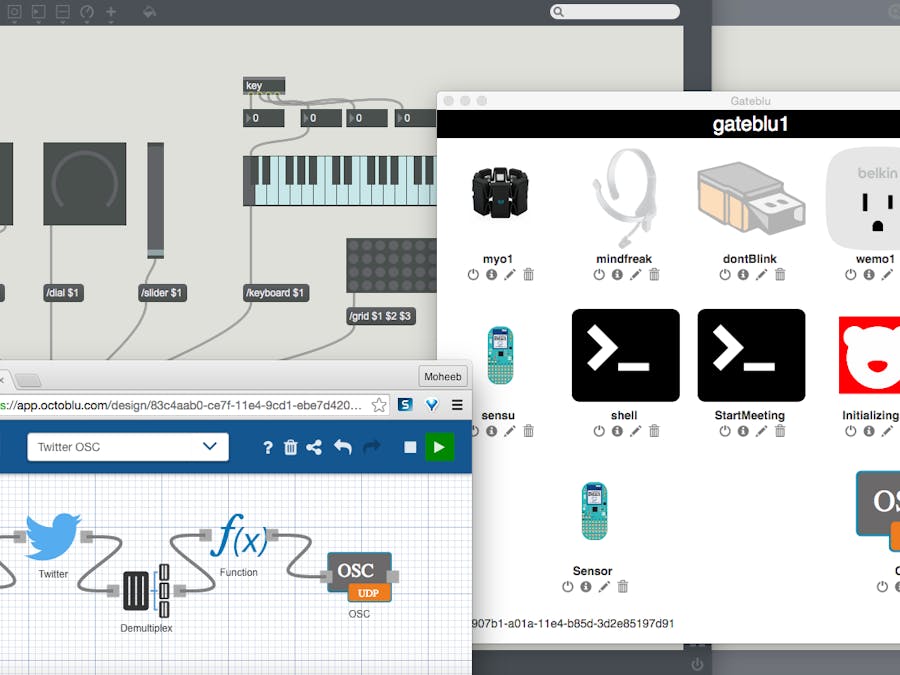
Task: Show info for mindfreak device
Action: [618, 275]
